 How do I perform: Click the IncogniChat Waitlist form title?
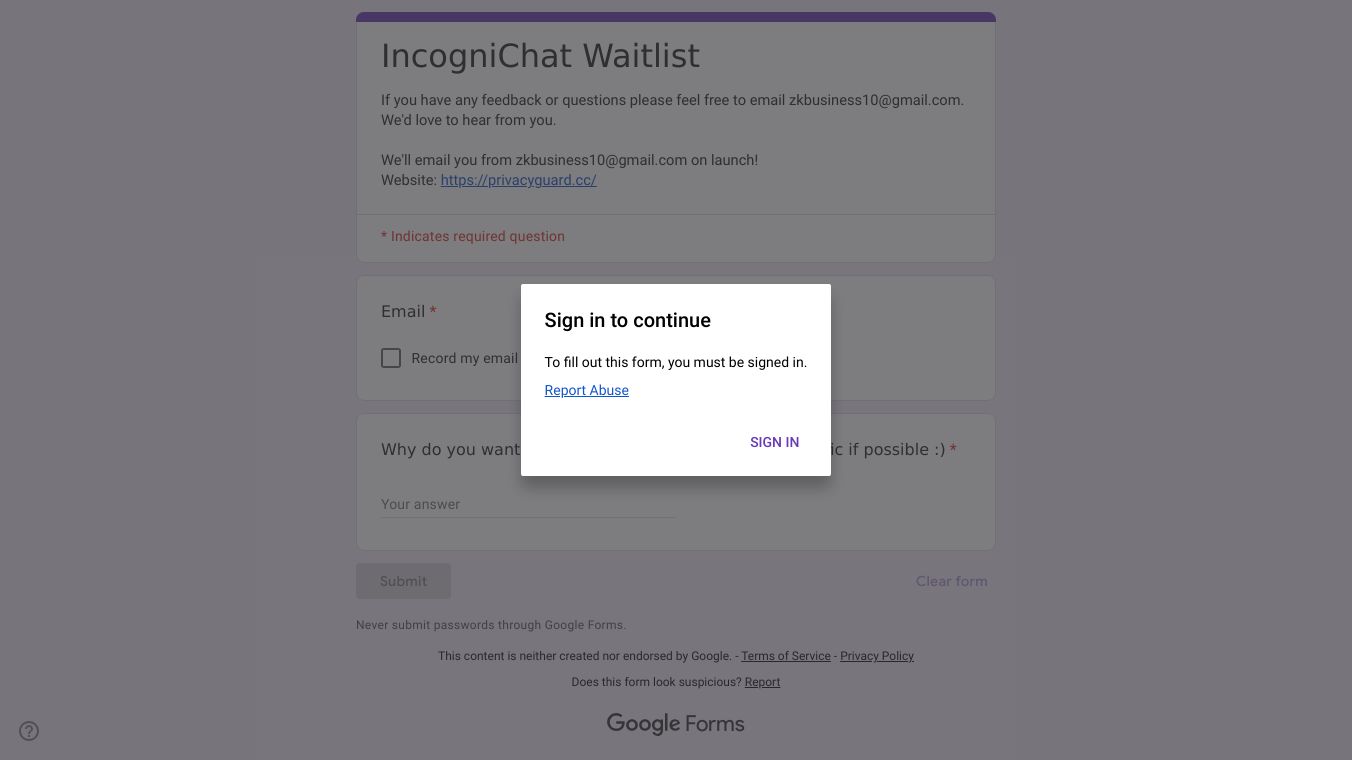click(540, 56)
